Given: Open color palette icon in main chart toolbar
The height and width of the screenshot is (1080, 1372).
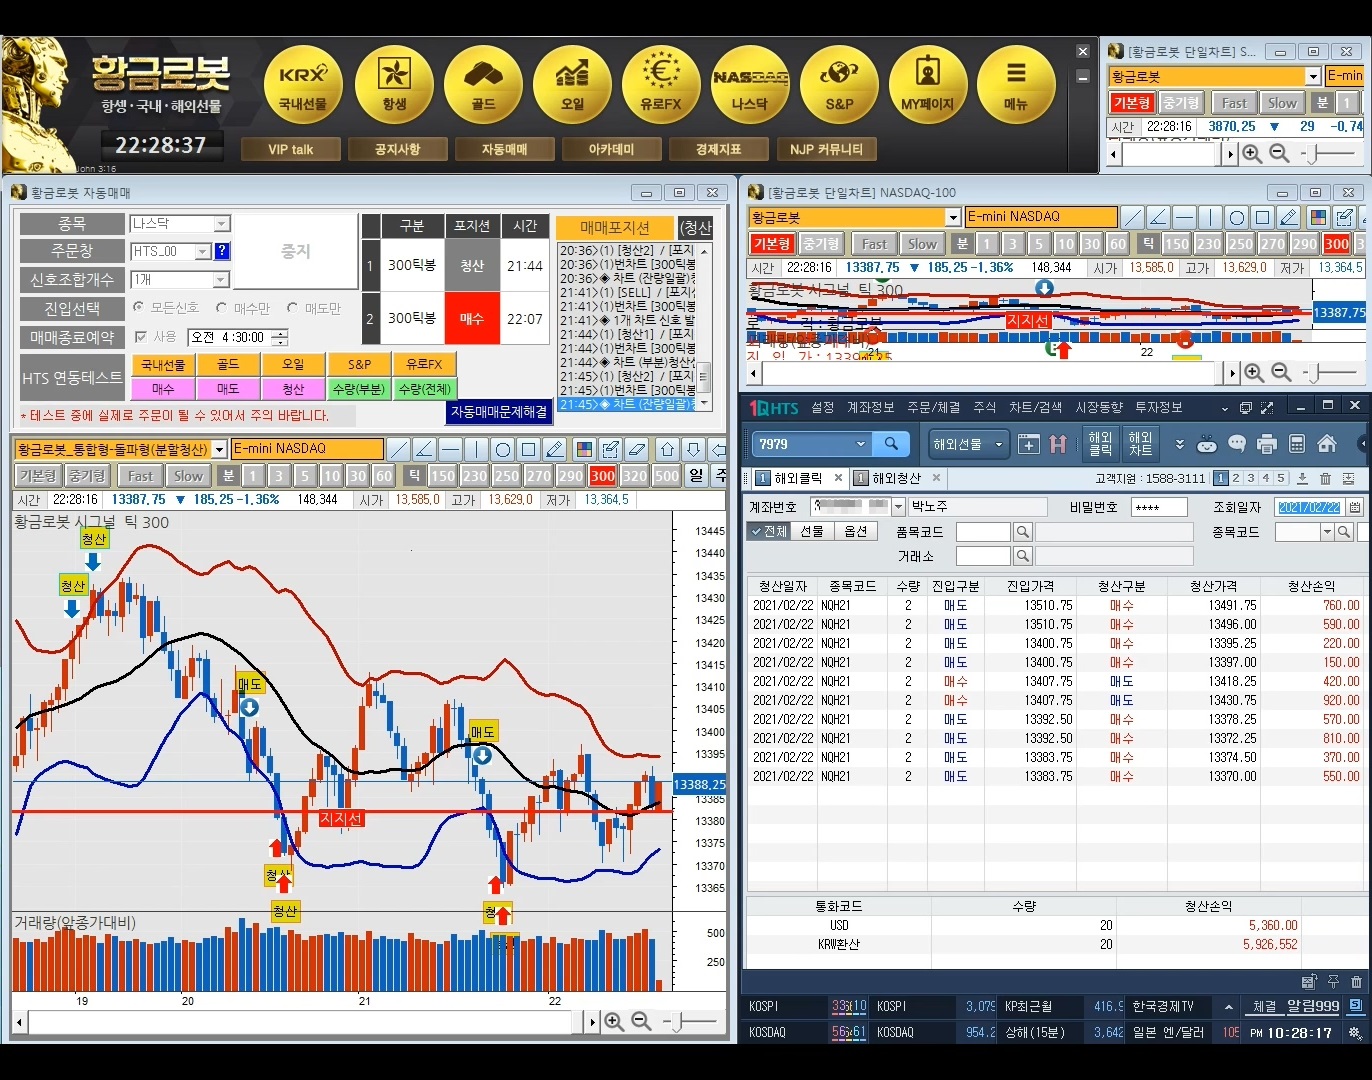Looking at the screenshot, I should pyautogui.click(x=585, y=449).
